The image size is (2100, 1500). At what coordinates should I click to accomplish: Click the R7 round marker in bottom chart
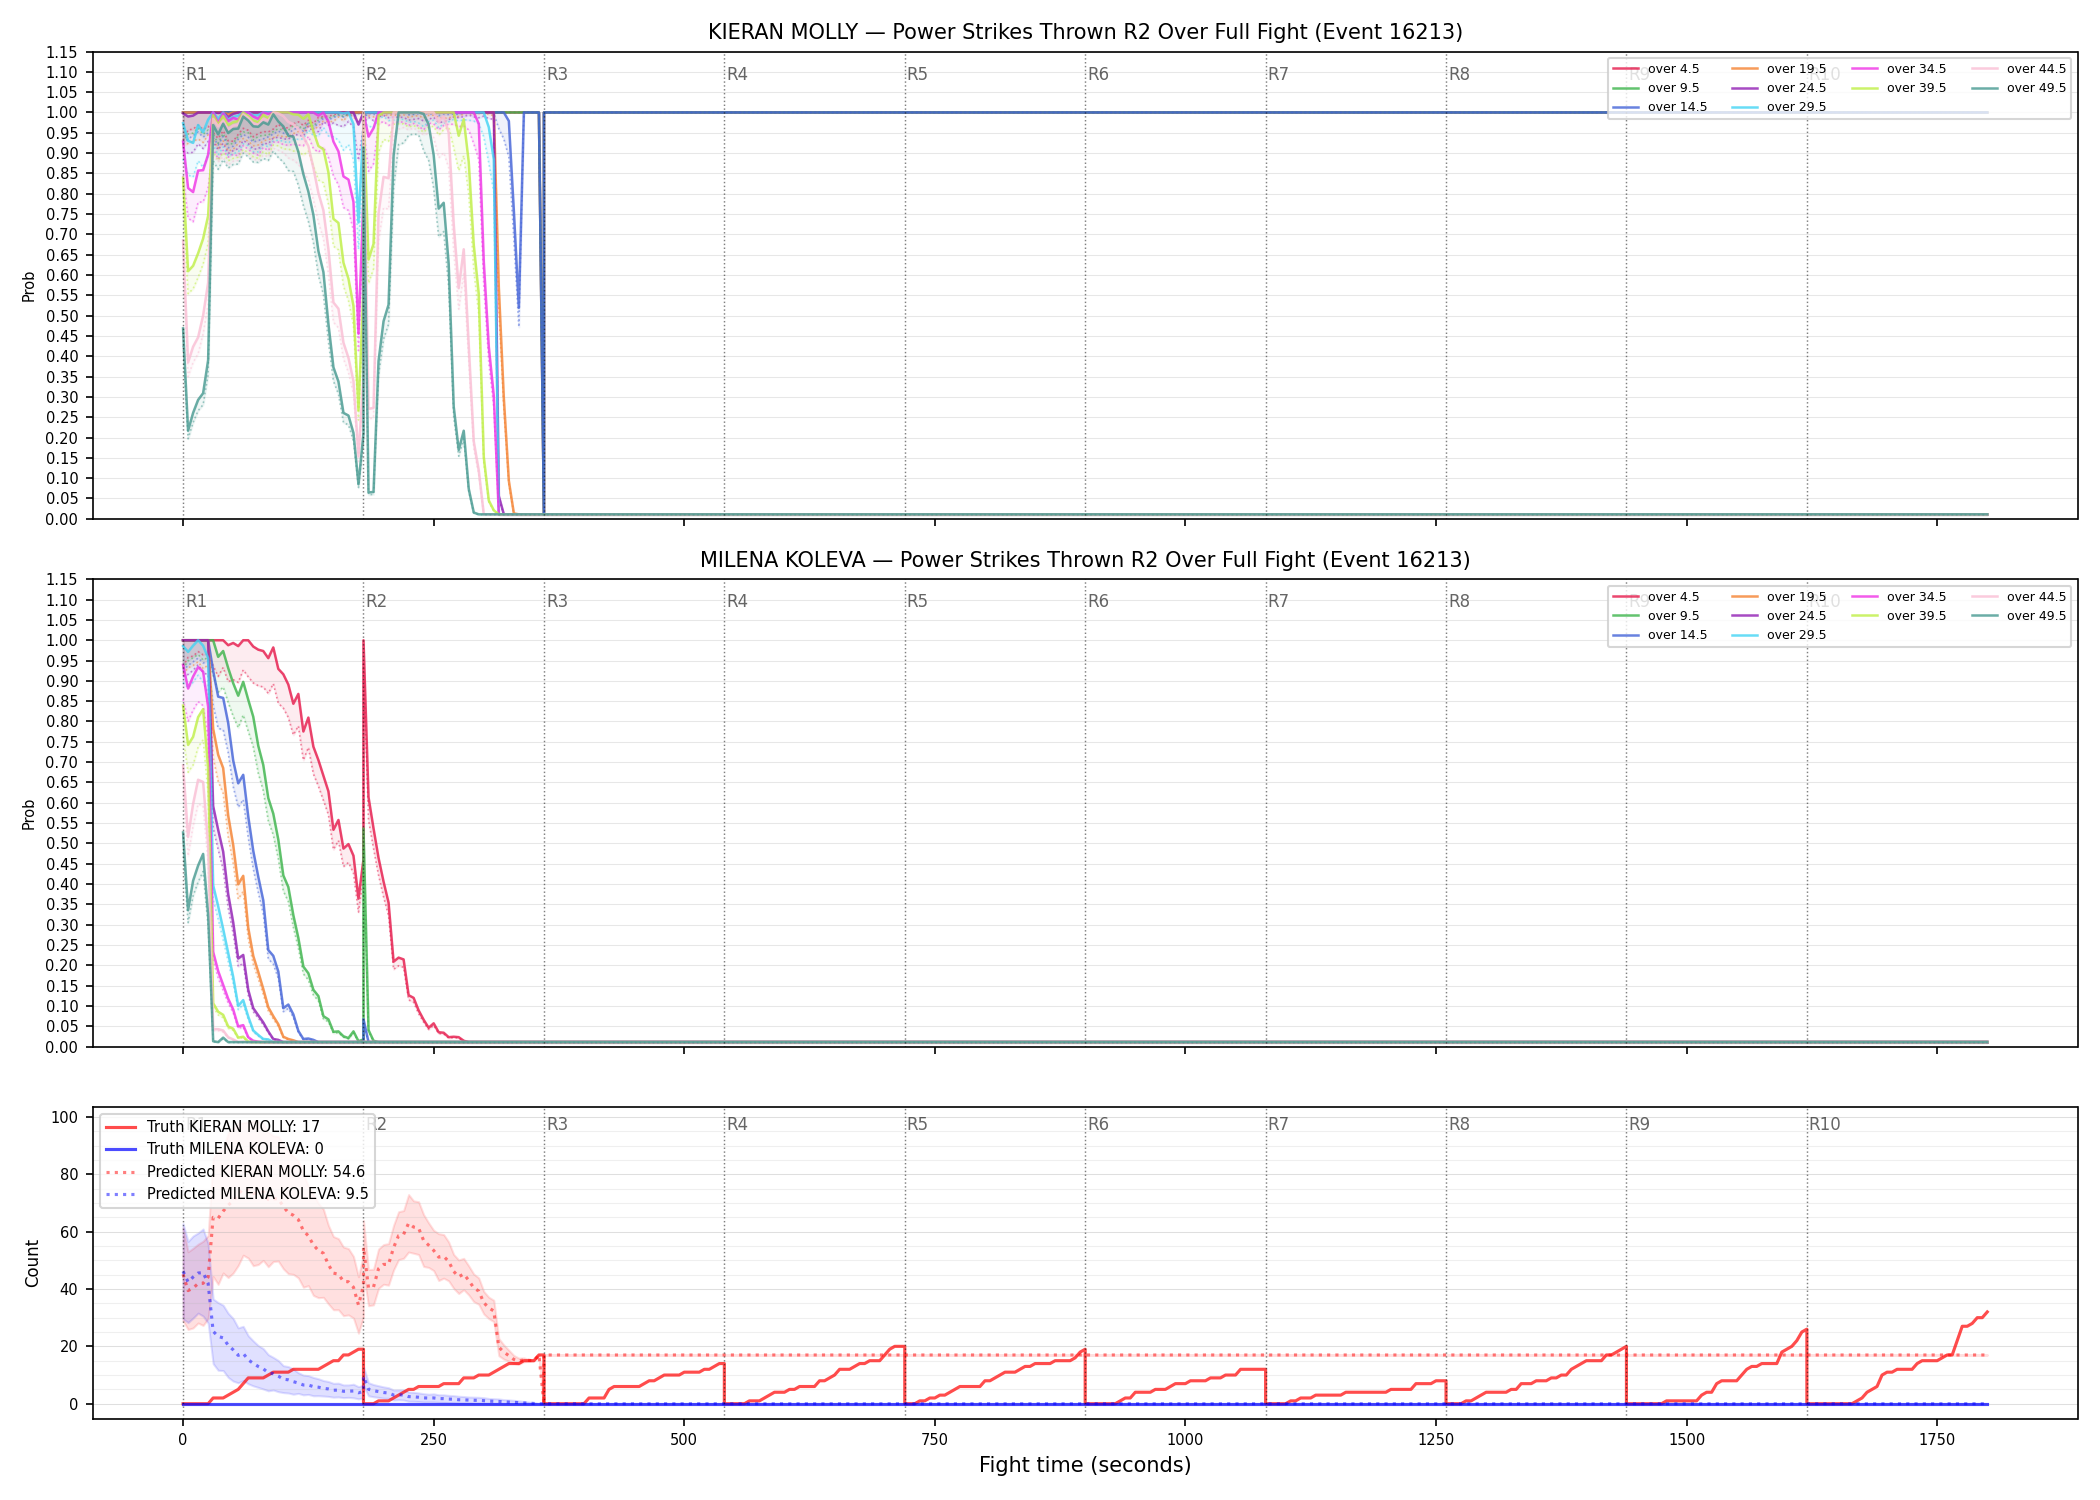[x=1278, y=1124]
